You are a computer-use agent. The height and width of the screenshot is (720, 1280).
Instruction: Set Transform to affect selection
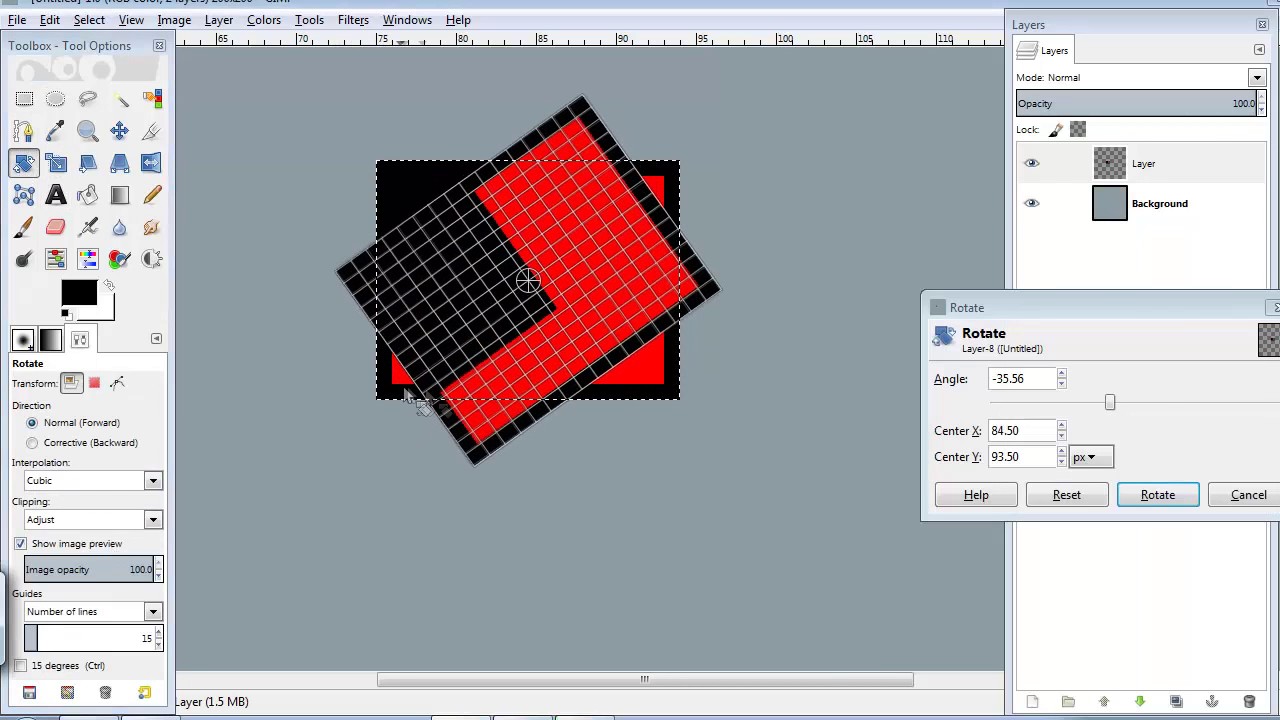coord(94,383)
